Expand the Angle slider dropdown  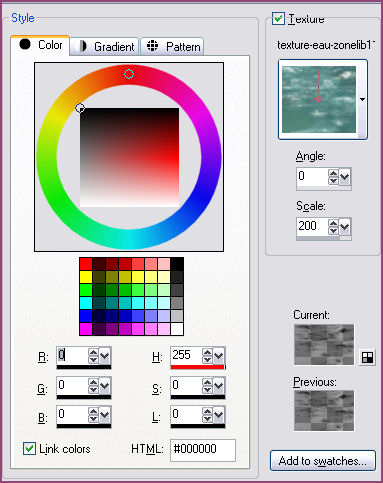(x=345, y=177)
